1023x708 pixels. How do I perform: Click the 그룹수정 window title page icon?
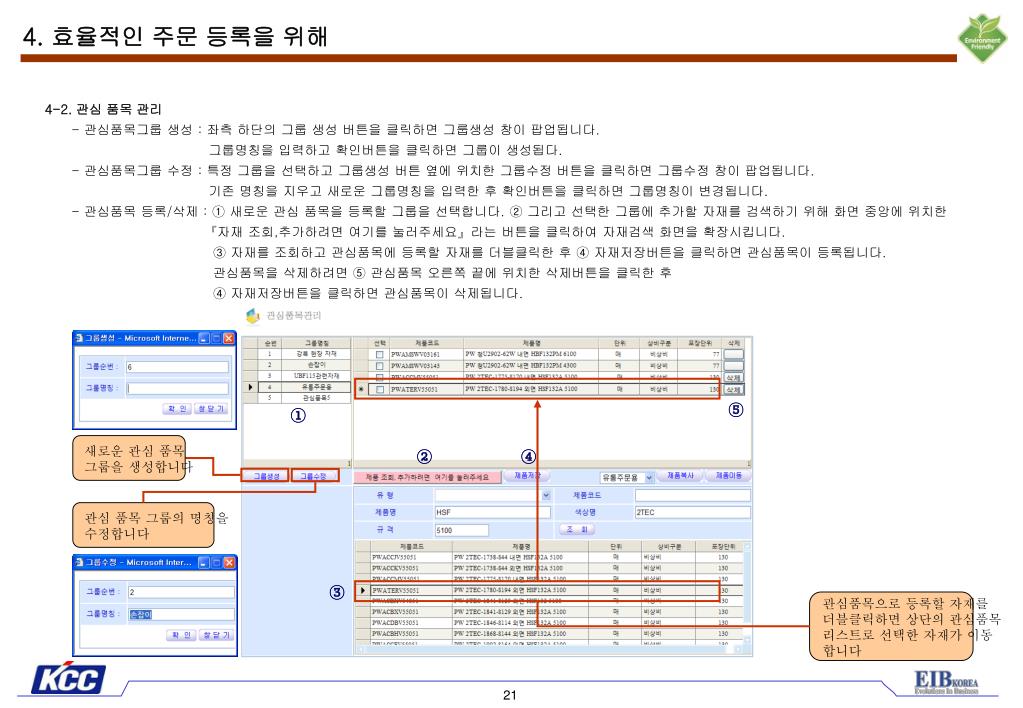(x=79, y=562)
